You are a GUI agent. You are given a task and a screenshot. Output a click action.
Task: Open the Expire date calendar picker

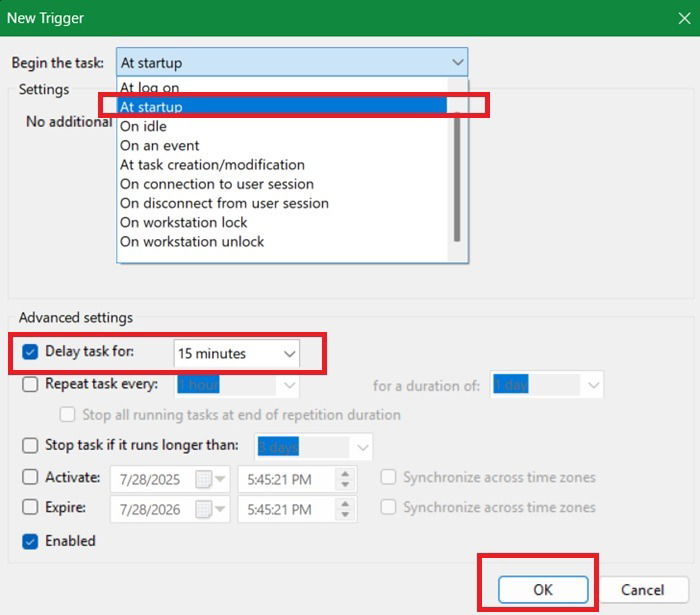pos(205,509)
